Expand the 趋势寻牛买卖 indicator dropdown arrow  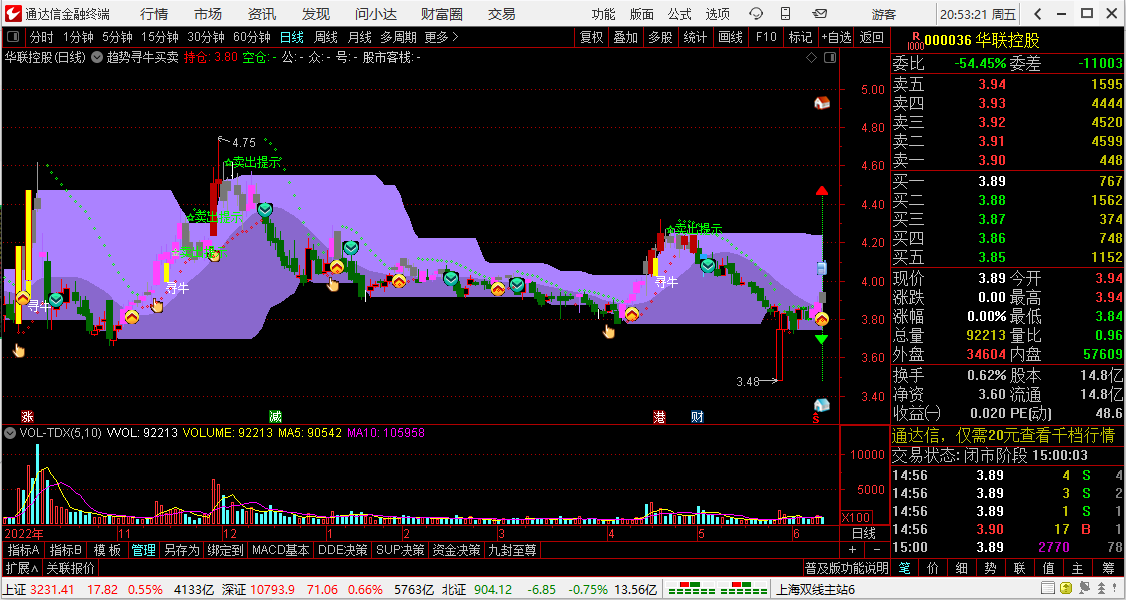coord(96,57)
